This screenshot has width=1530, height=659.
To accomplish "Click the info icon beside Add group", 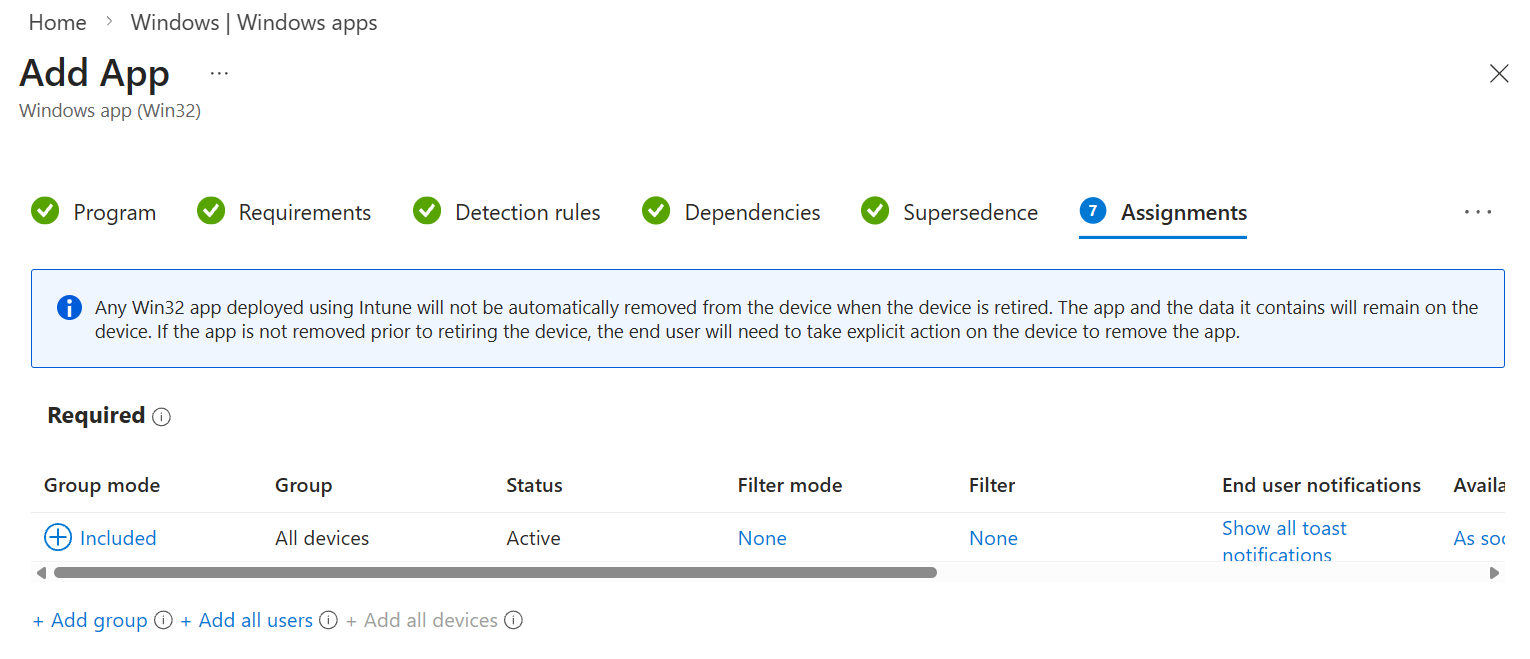I will (x=163, y=620).
